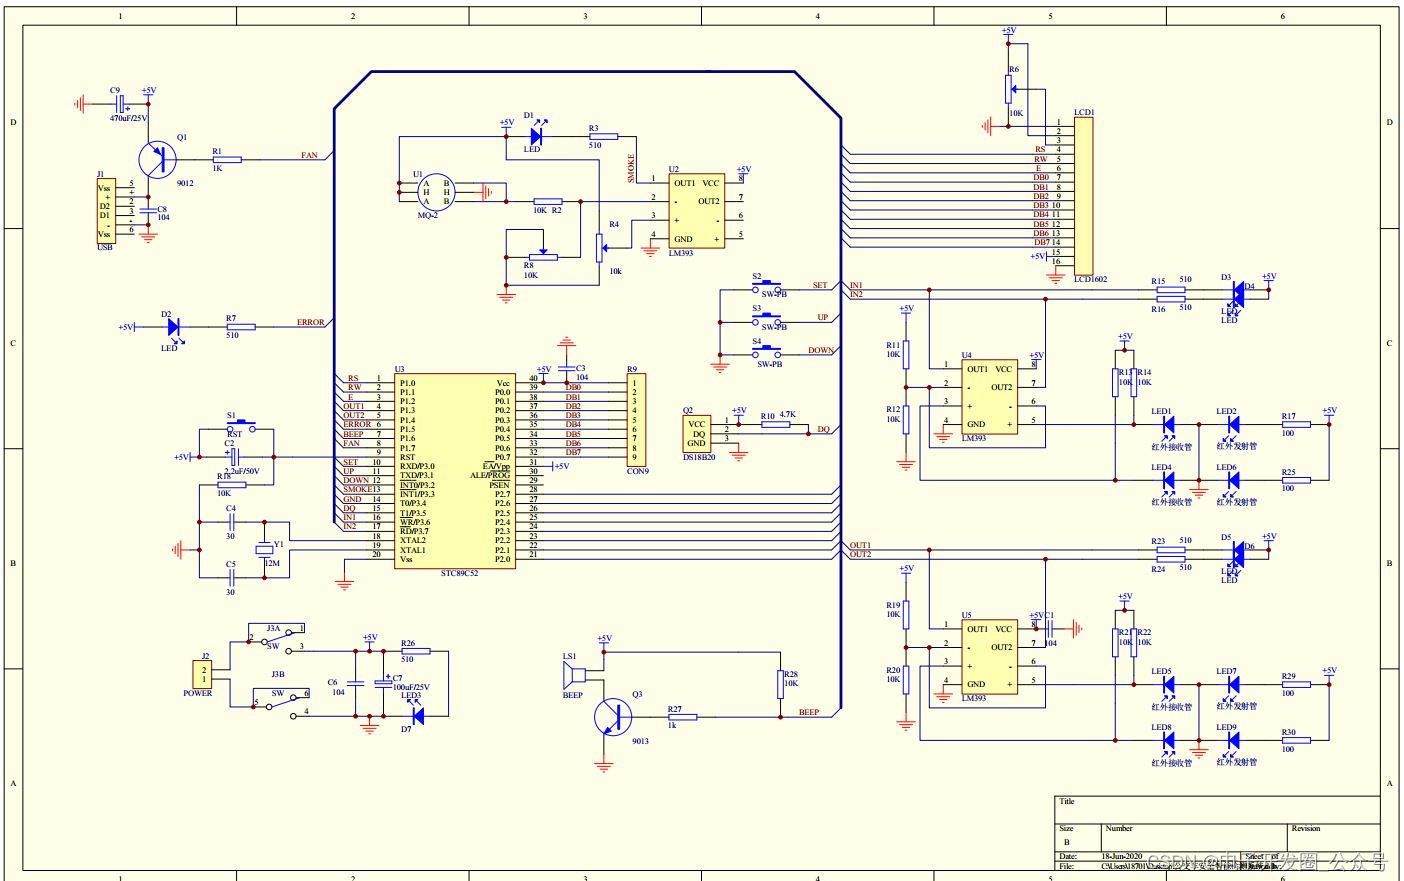1404x881 pixels.
Task: Select the U5 LM393 comparator block
Action: [989, 657]
